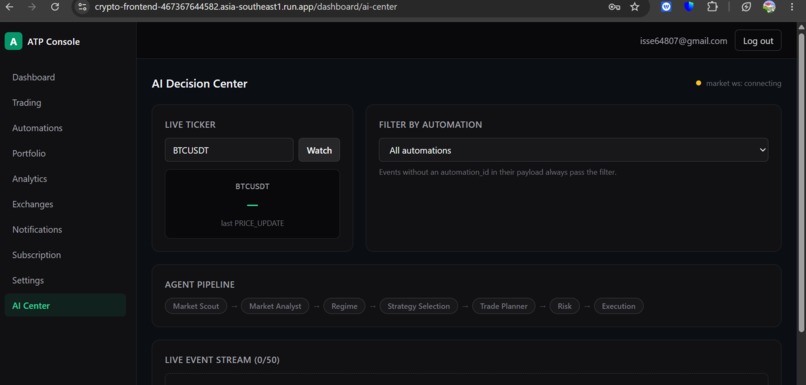Screen dimensions: 806x385
Task: Focus the BTCUSDT ticker symbol input
Action: [x=229, y=150]
